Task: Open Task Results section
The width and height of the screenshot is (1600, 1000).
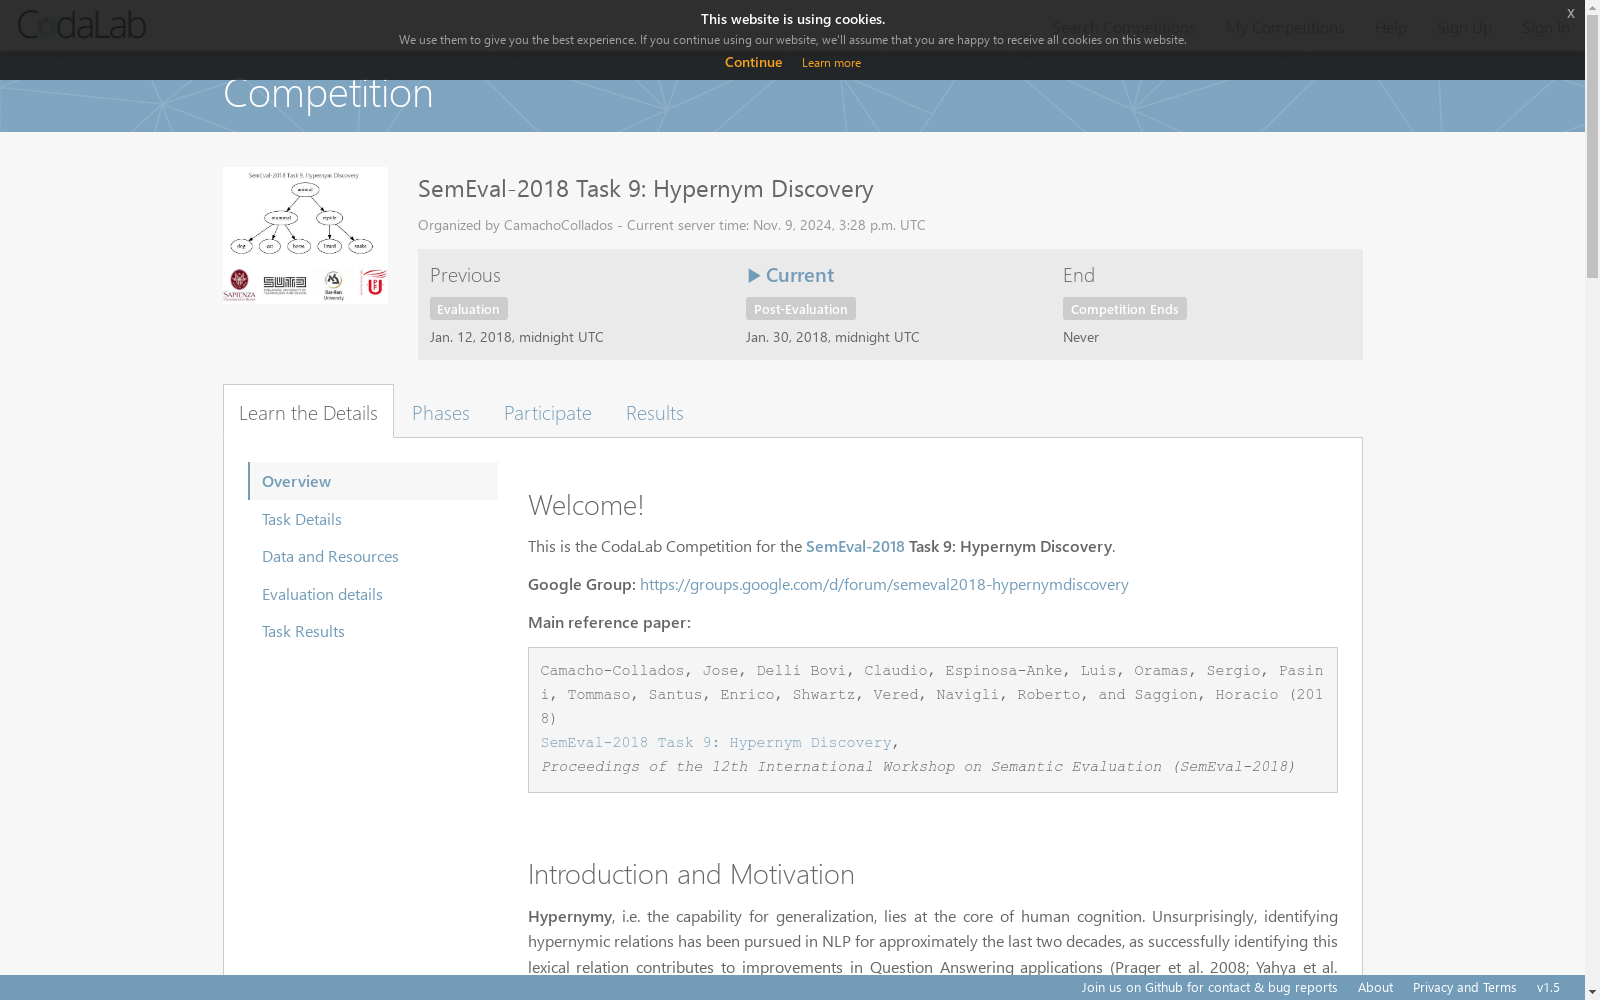Action: 303,631
